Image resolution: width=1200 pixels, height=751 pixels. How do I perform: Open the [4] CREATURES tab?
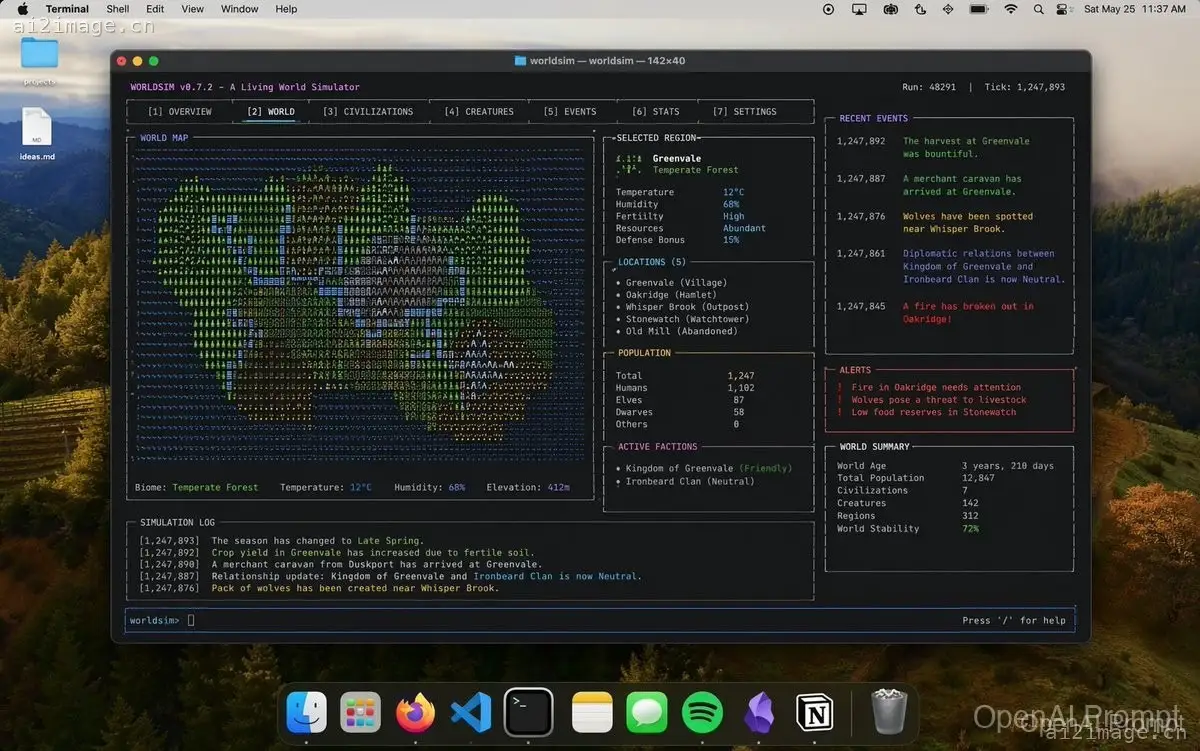pos(479,112)
